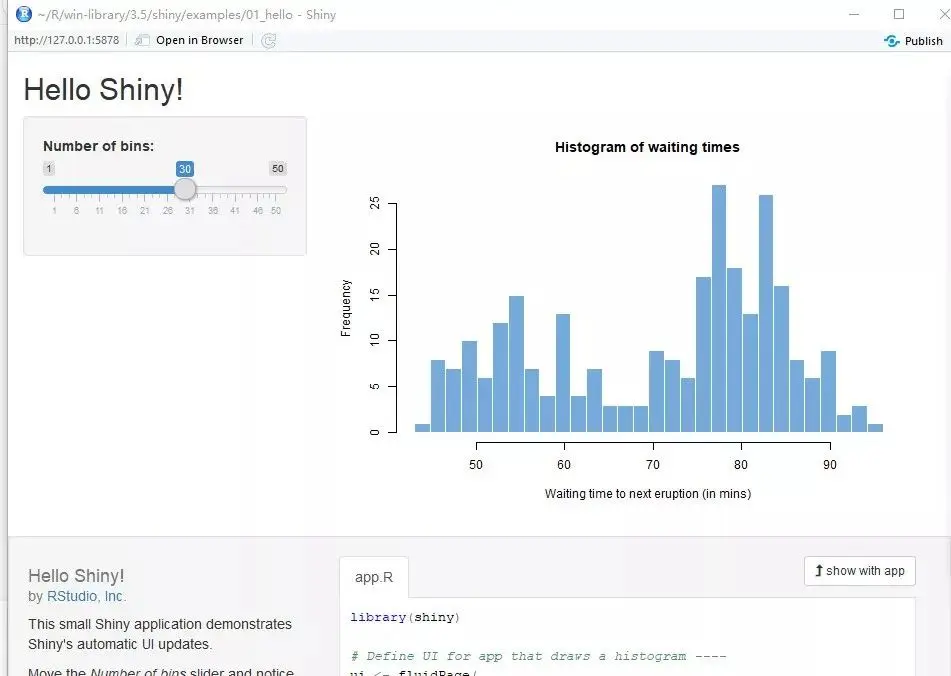Click the slider maximum label 50
Screen dimensions: 951x676
click(x=277, y=169)
